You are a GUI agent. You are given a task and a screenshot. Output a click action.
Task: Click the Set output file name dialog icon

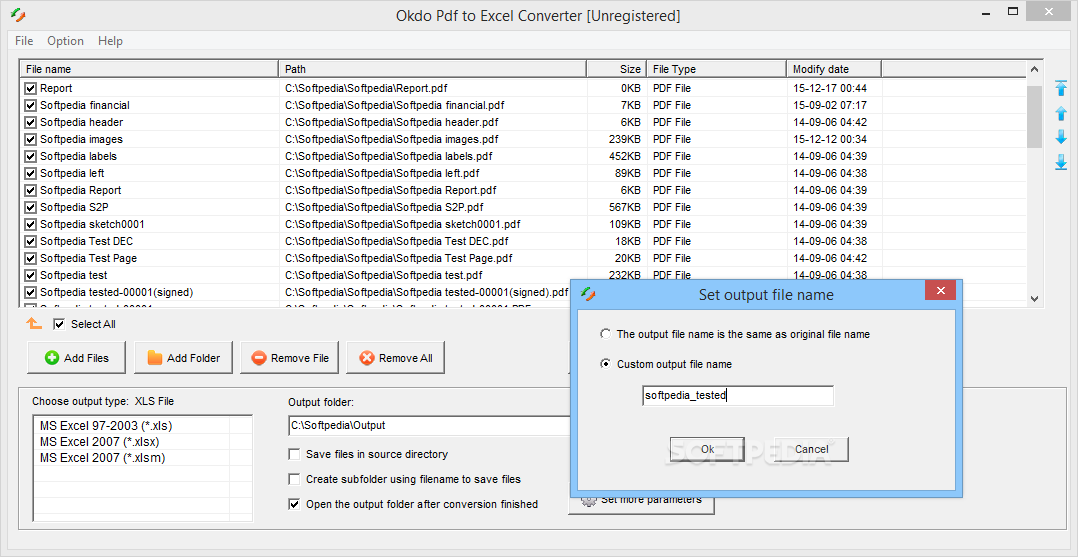point(588,294)
